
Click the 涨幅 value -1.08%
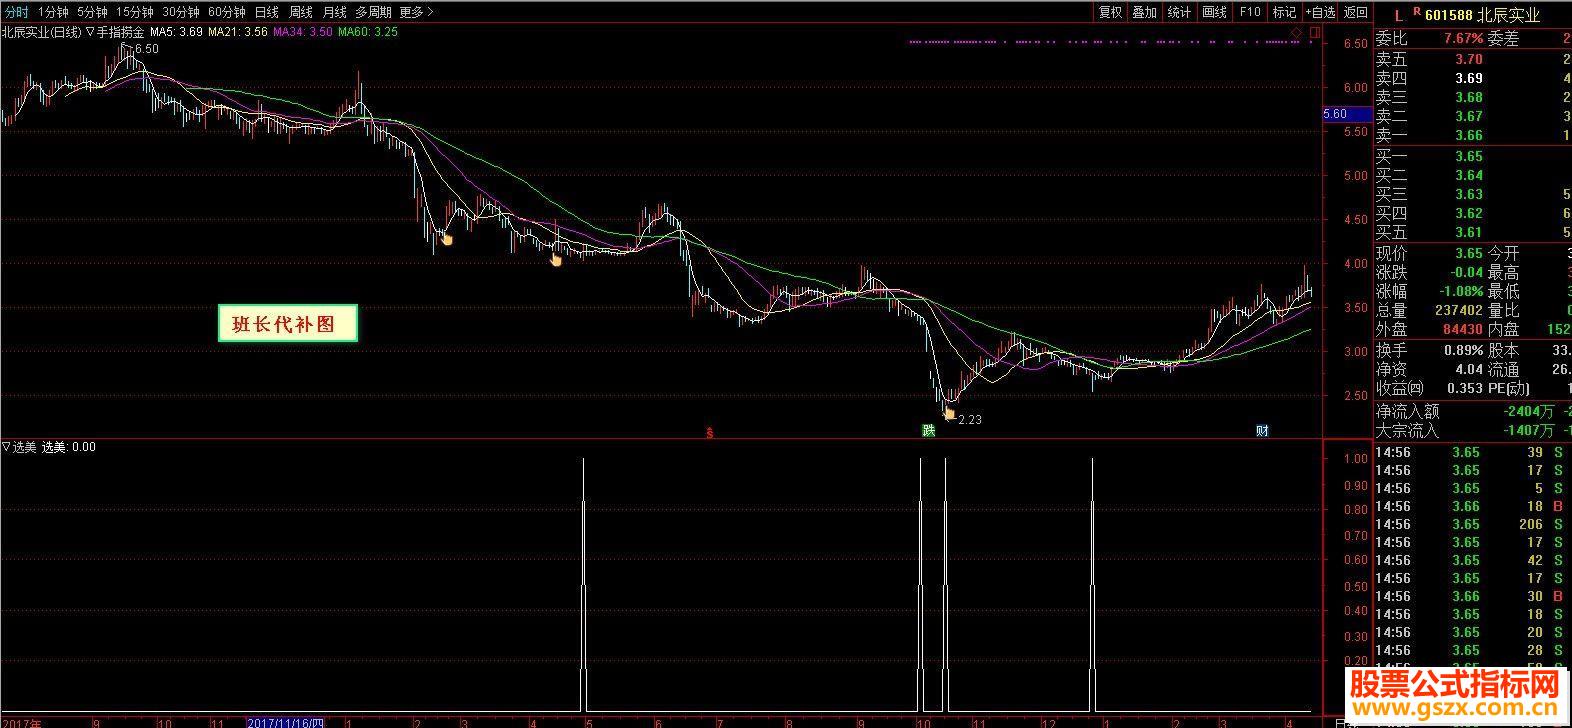point(1460,291)
